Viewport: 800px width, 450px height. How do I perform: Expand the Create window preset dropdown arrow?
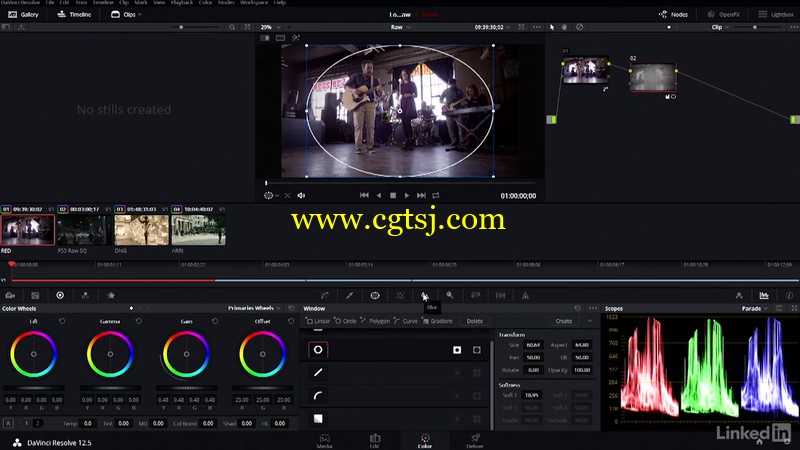[x=590, y=321]
